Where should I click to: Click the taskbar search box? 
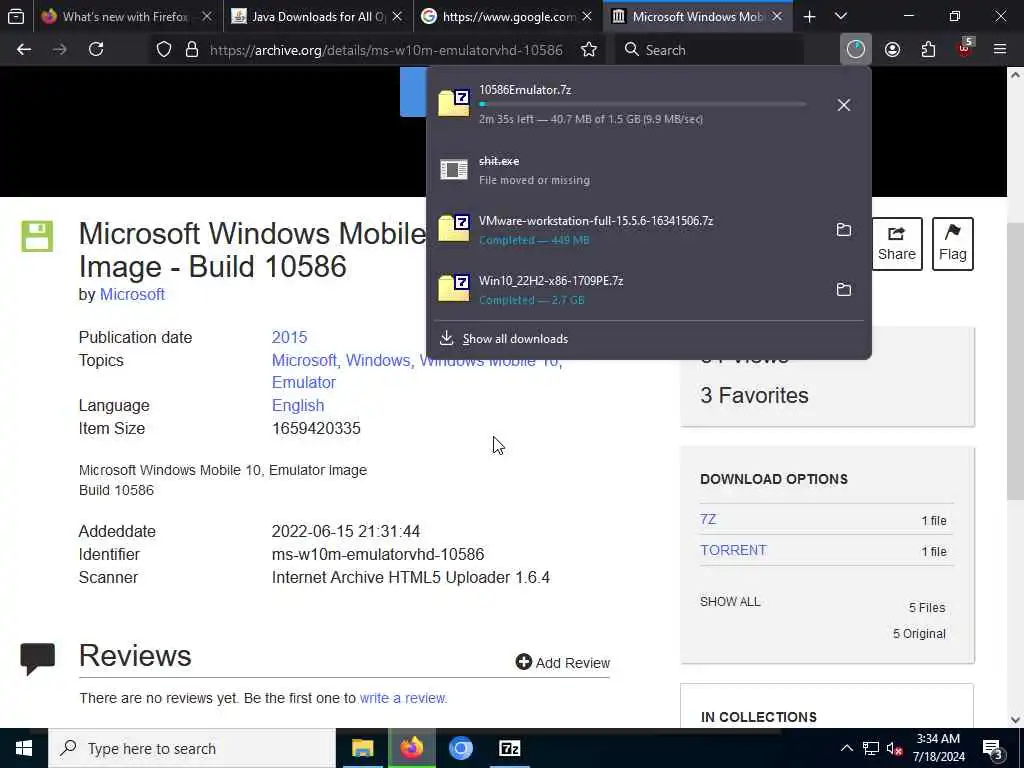(191, 748)
